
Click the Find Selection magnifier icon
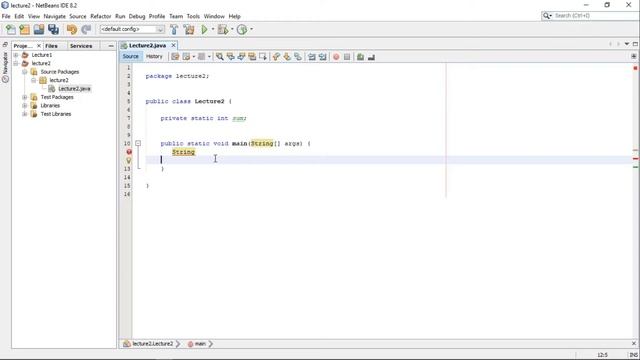click(220, 57)
